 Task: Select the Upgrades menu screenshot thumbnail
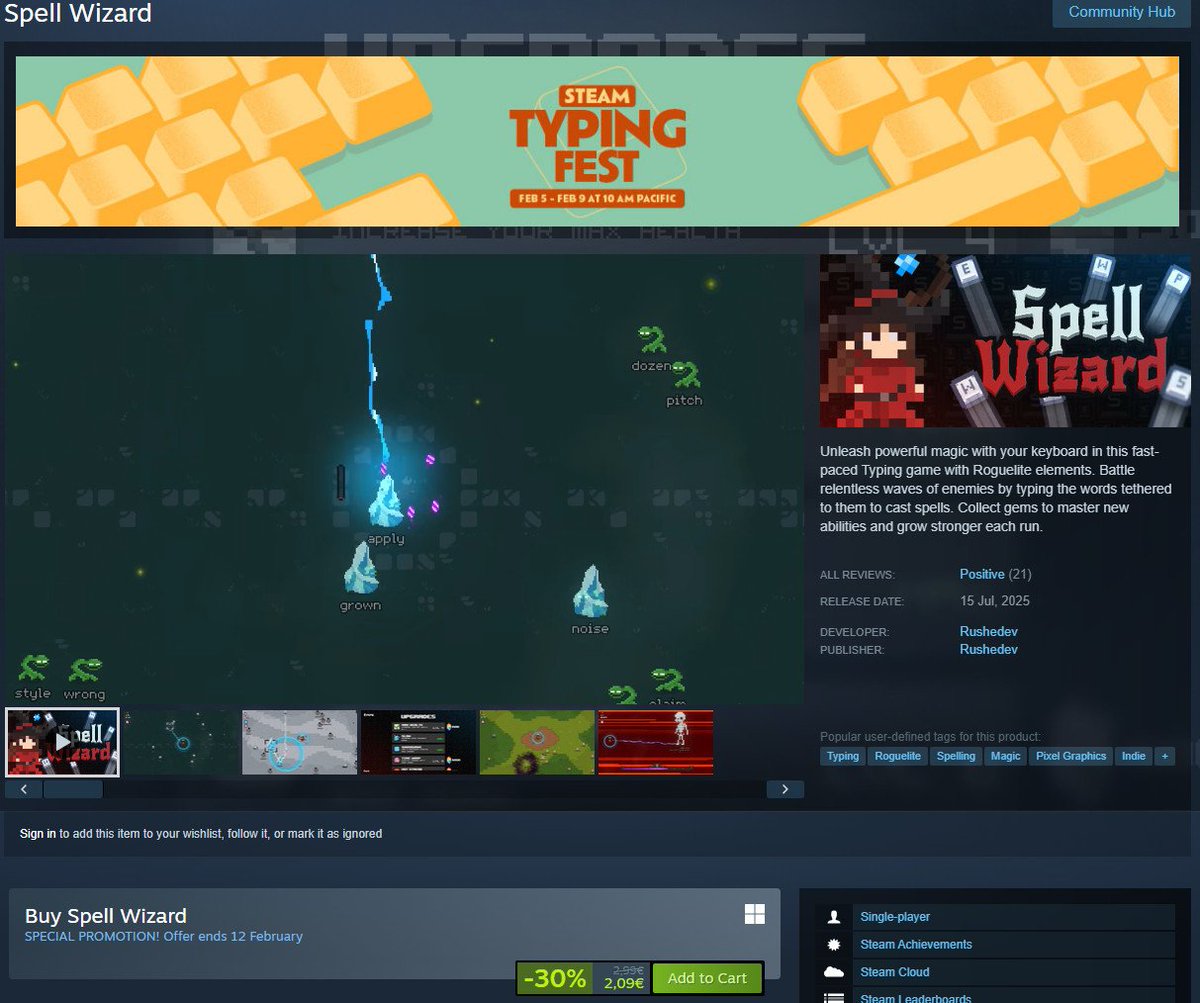[x=418, y=742]
